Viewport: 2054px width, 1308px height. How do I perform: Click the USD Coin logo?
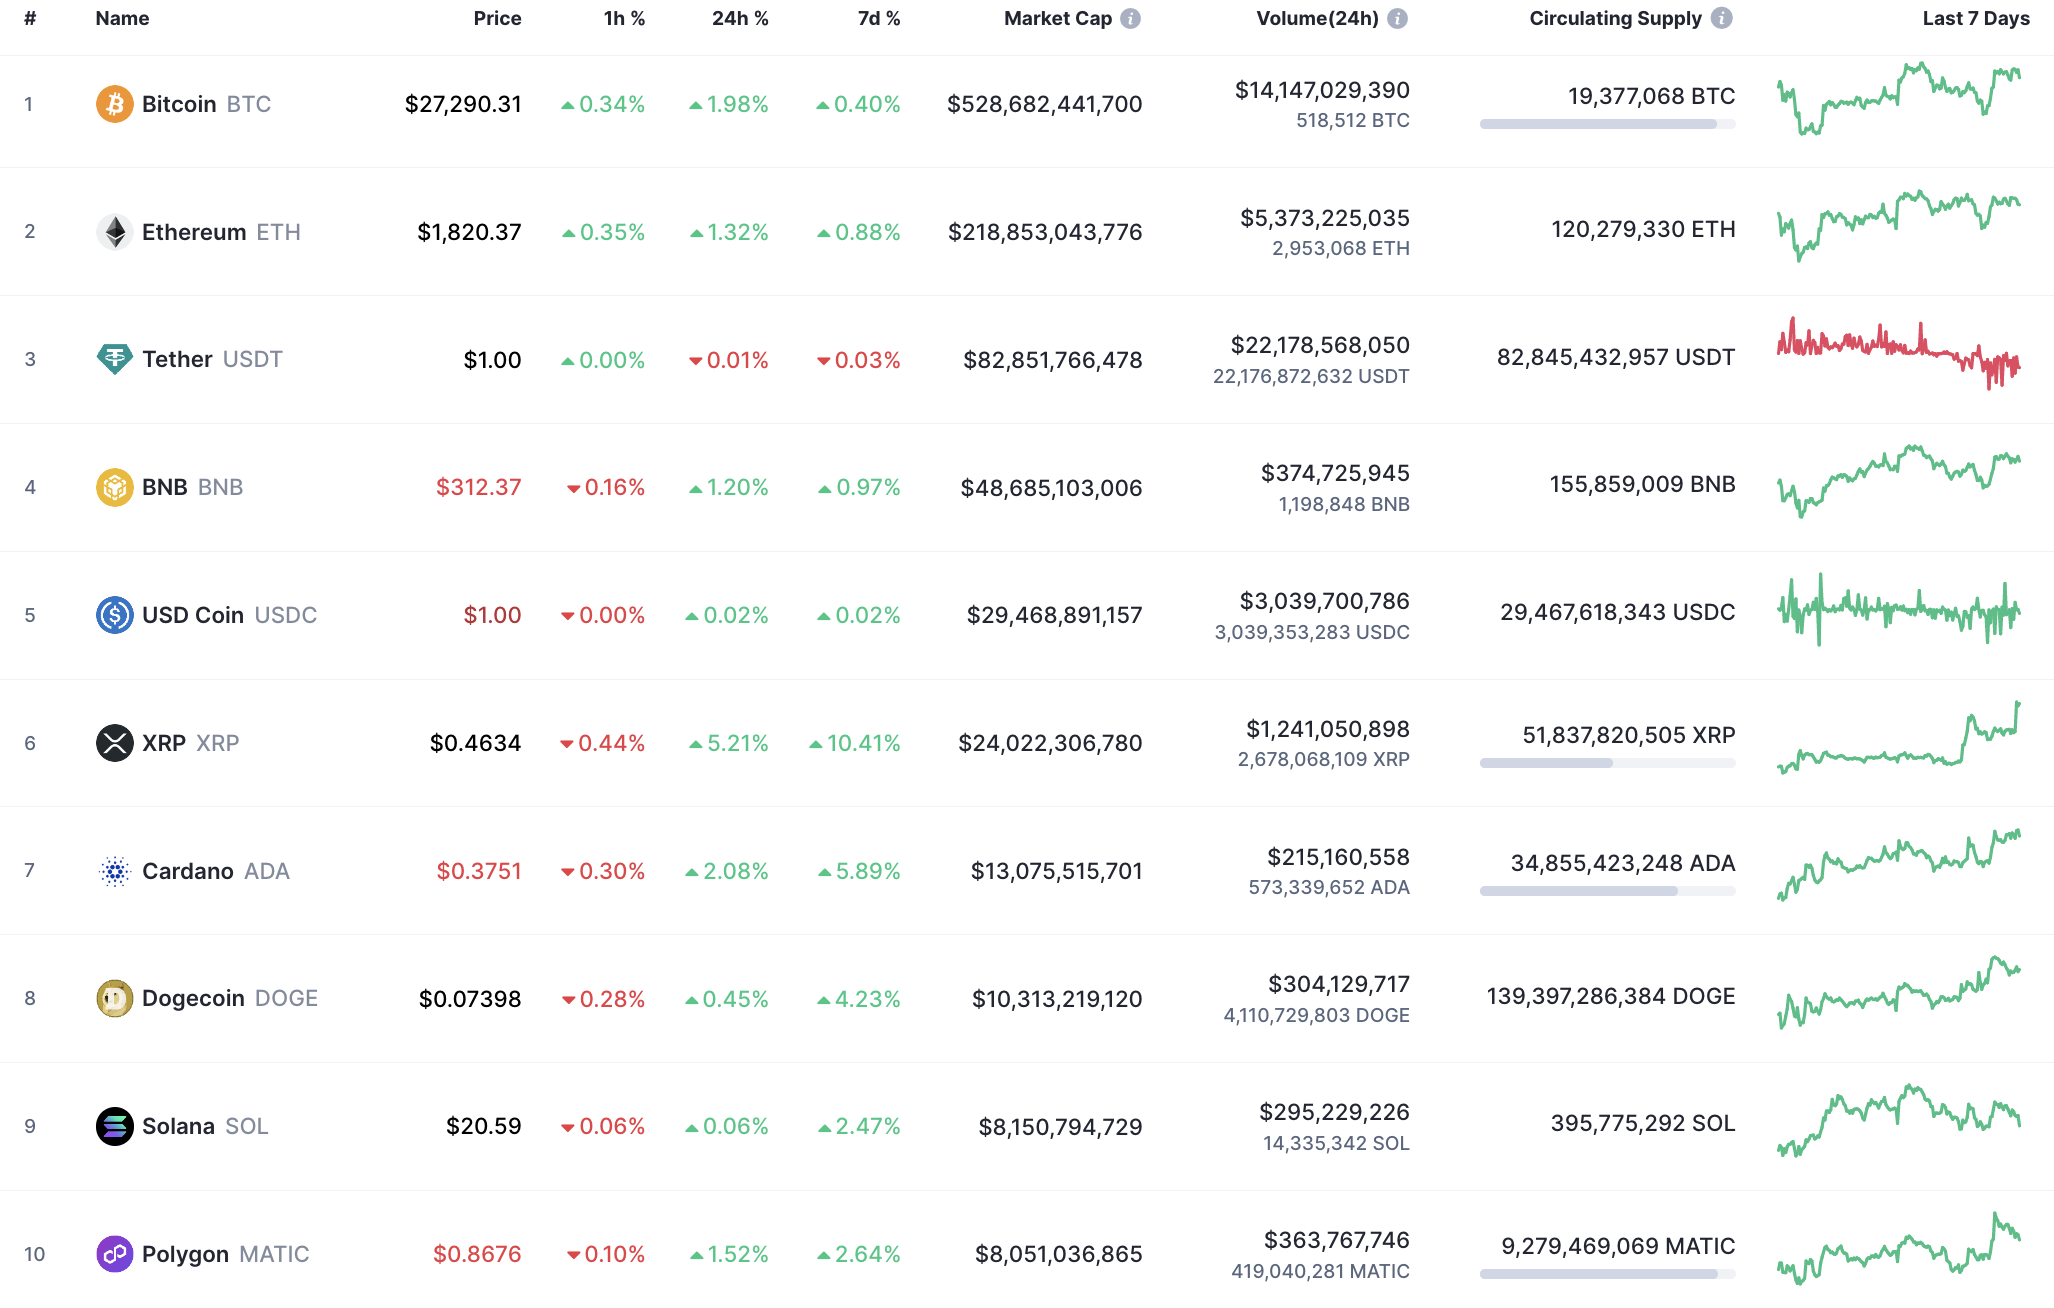[x=115, y=615]
